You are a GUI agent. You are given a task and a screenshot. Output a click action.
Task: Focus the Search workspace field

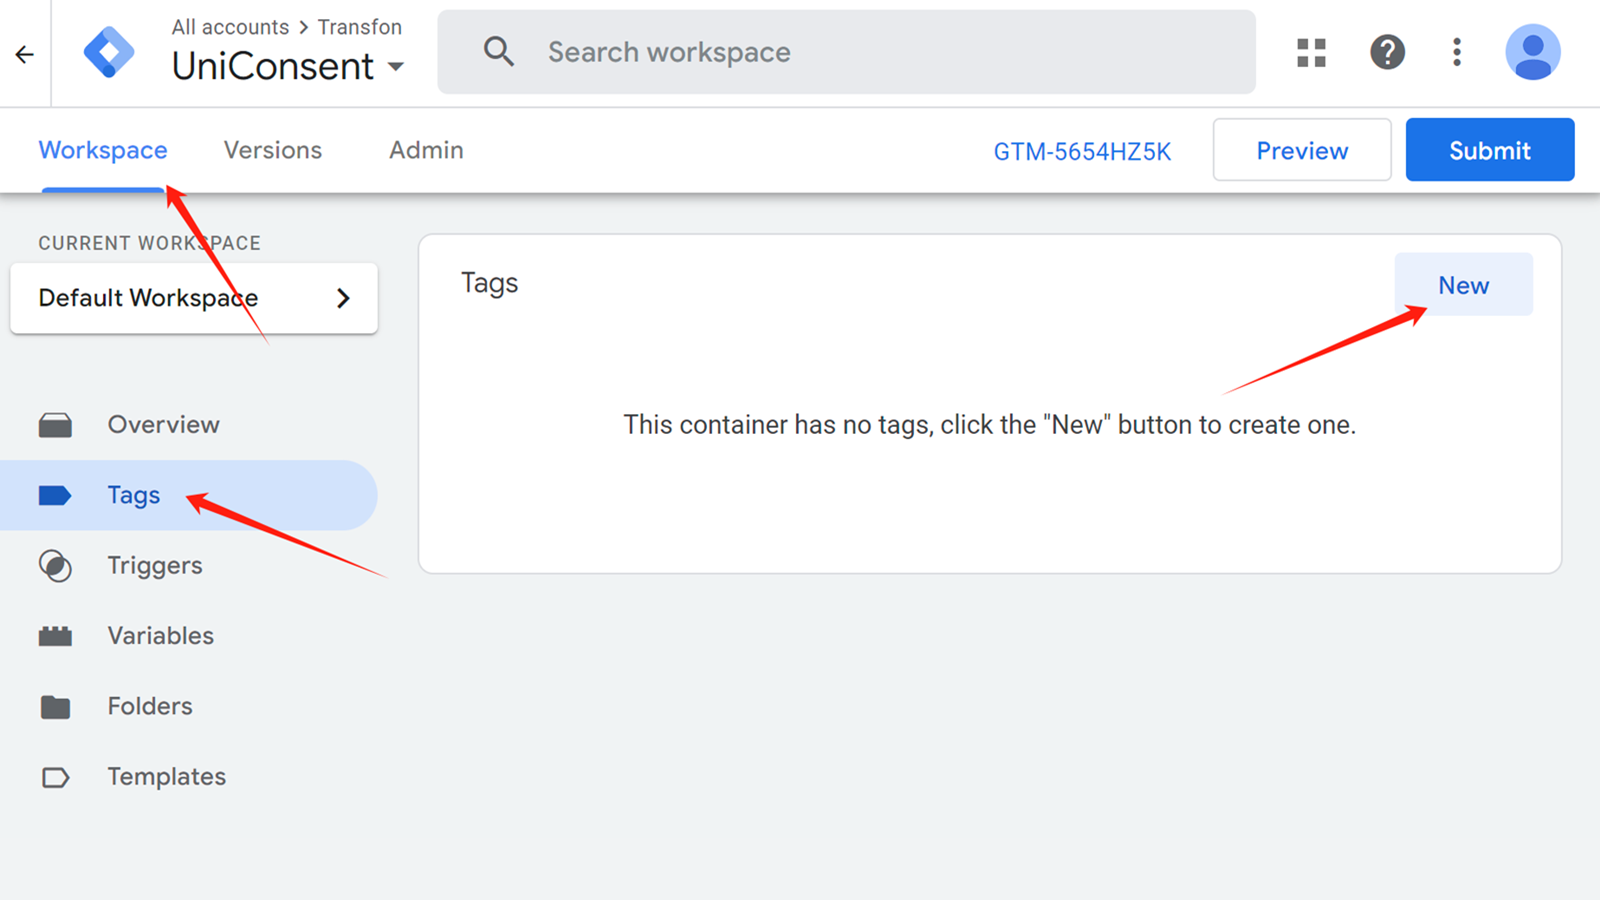click(846, 52)
